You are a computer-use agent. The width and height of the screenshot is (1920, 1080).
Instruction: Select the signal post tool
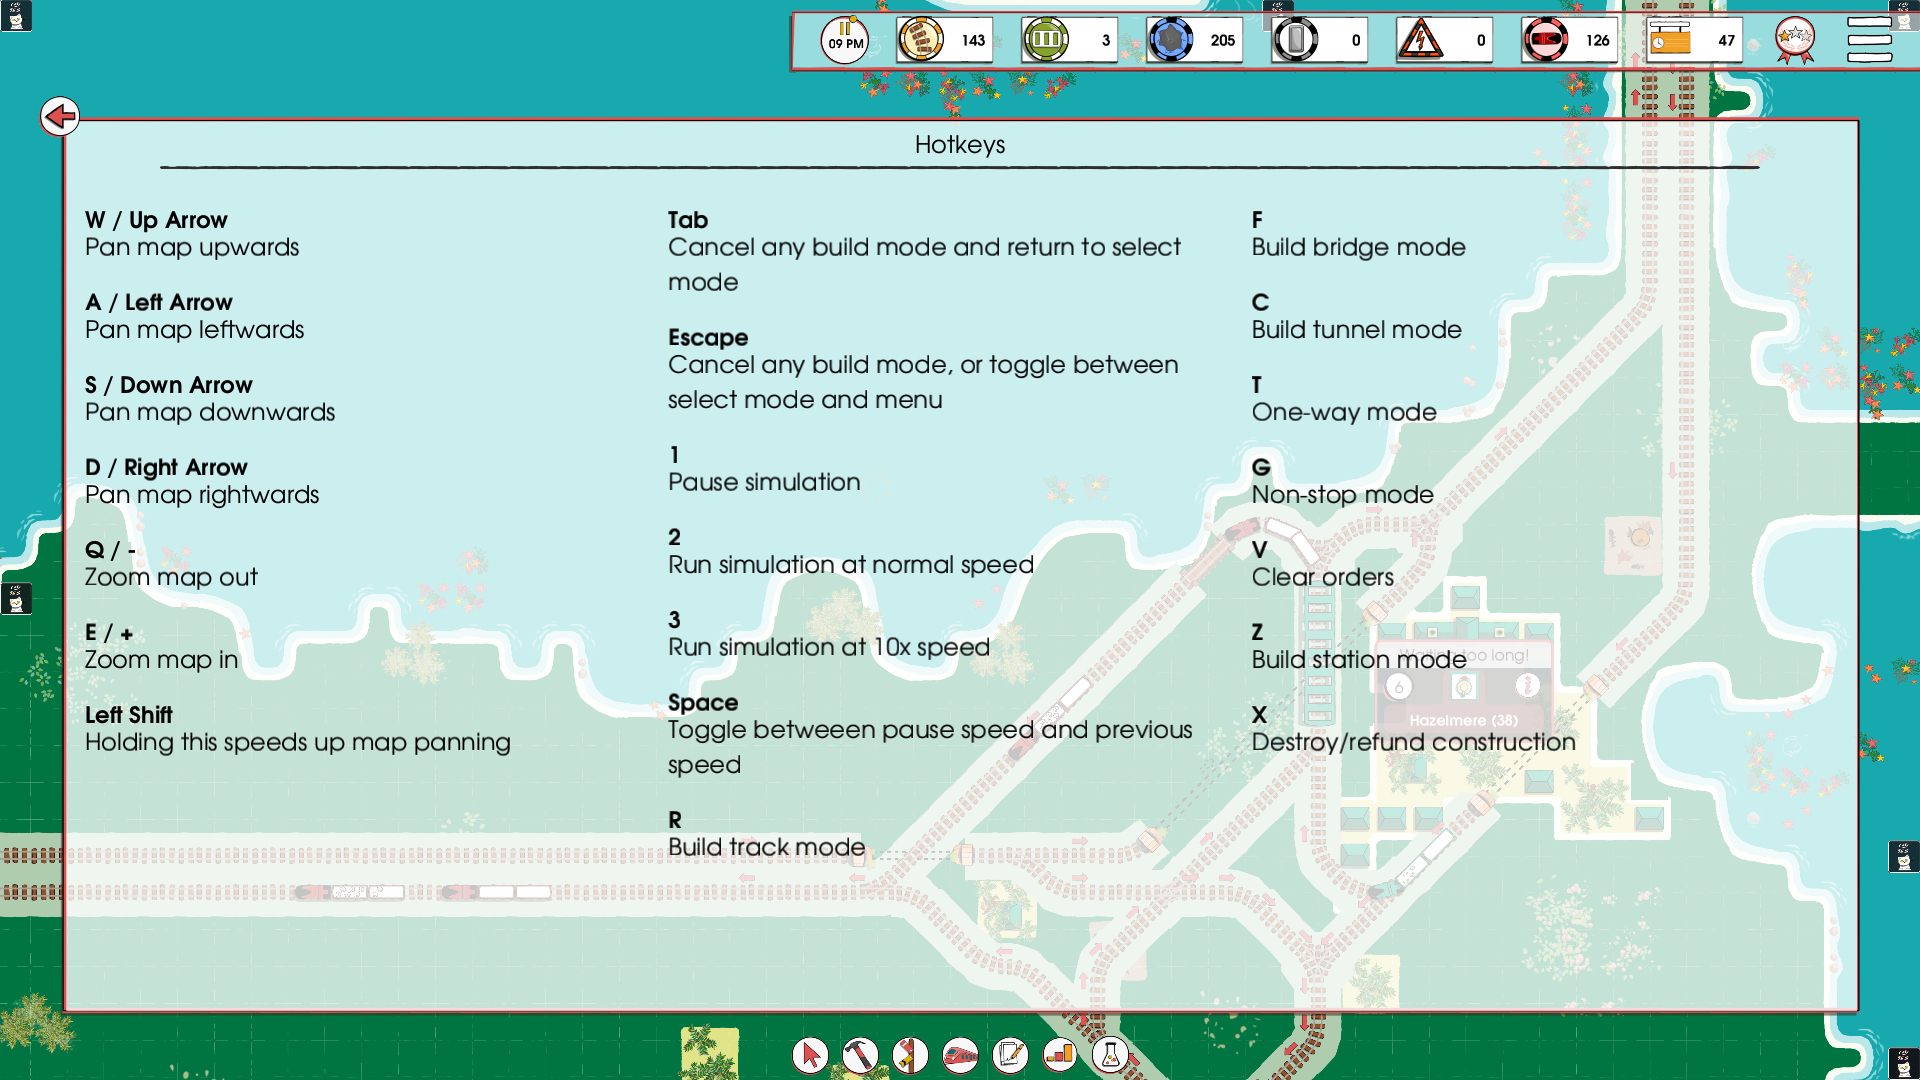[x=910, y=1054]
